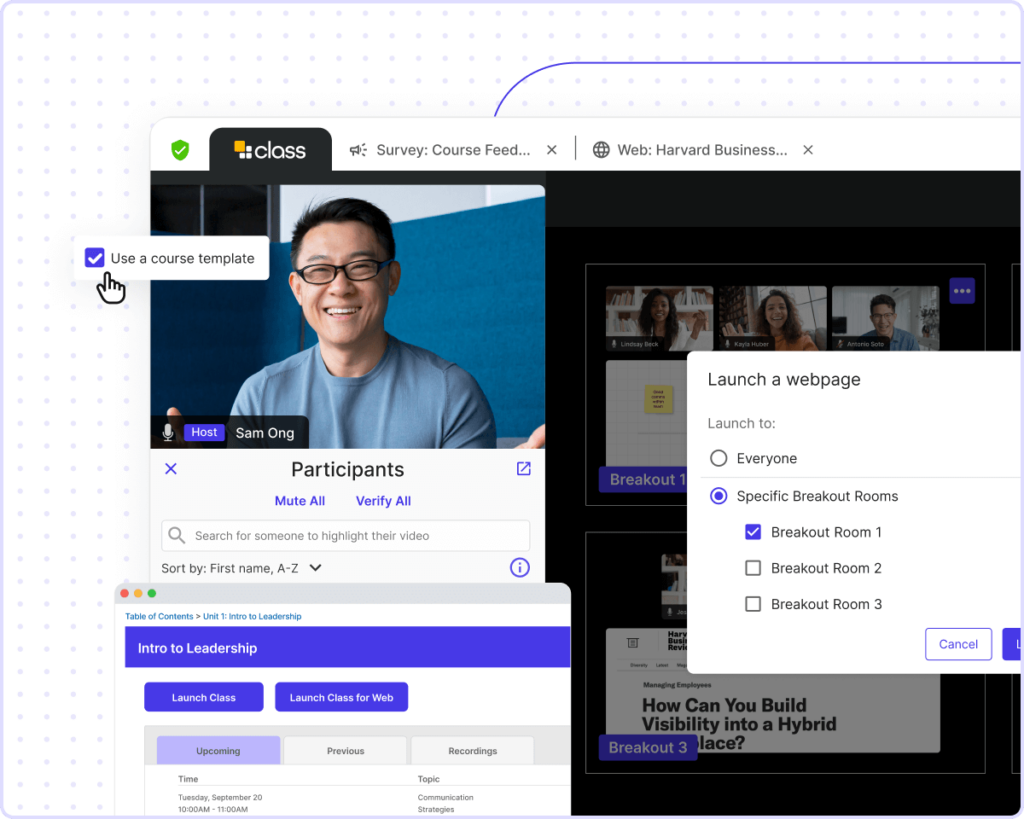Click the participant search input field

click(x=345, y=535)
